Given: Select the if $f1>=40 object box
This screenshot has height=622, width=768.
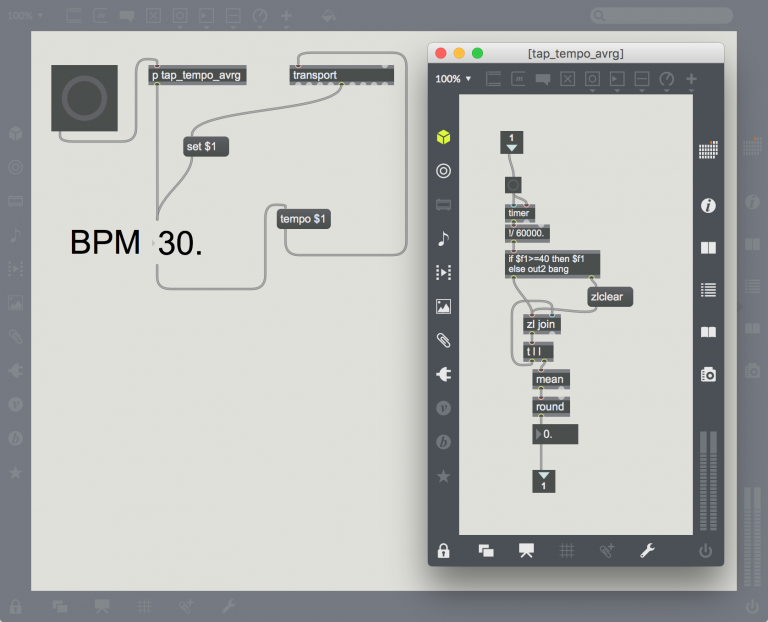Looking at the screenshot, I should pos(552,264).
